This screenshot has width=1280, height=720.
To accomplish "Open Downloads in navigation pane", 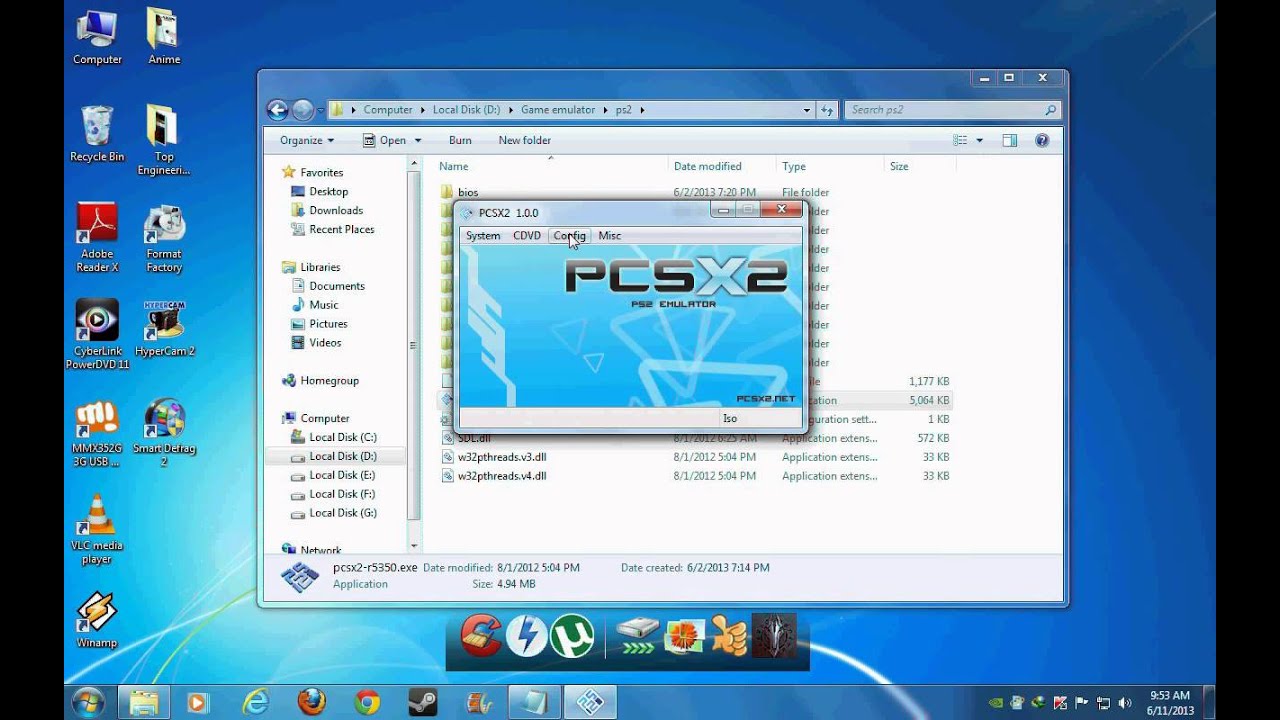I will 335,210.
